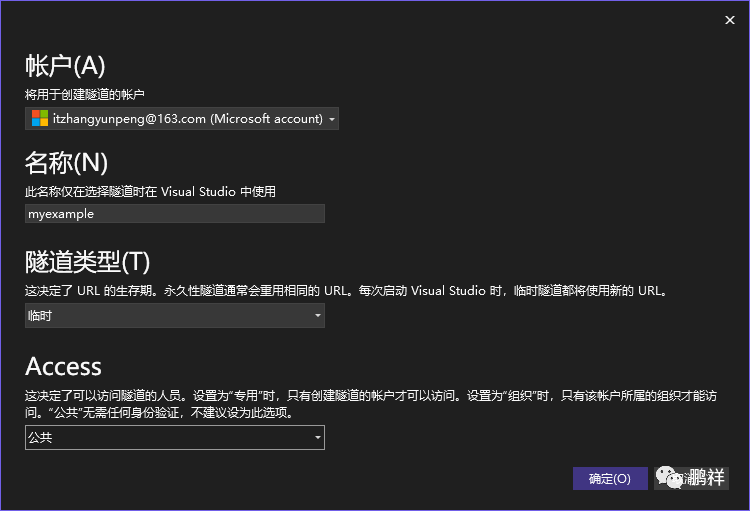This screenshot has height=511, width=750.
Task: Click the description mentioning Visual Studio 中使用
Action: tap(150, 192)
